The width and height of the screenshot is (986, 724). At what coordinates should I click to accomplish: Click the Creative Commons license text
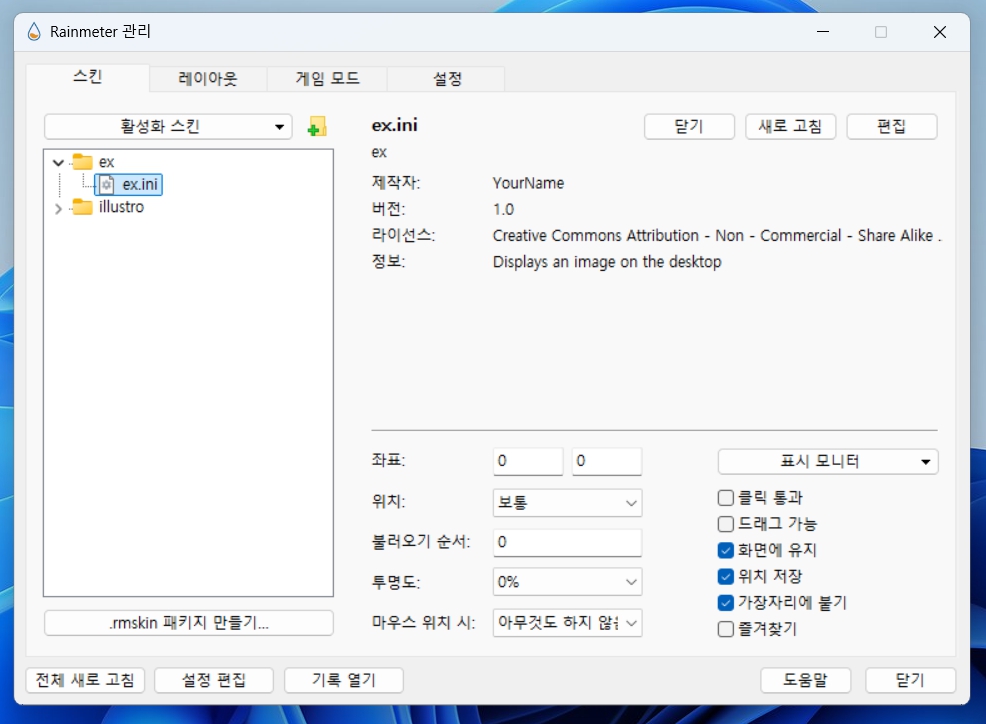[x=717, y=235]
